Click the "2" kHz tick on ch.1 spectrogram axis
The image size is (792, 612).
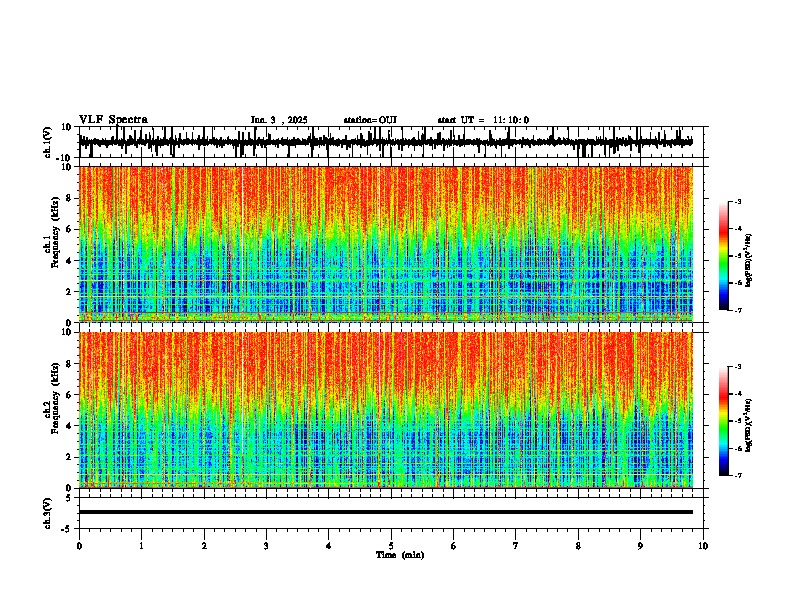[x=69, y=291]
